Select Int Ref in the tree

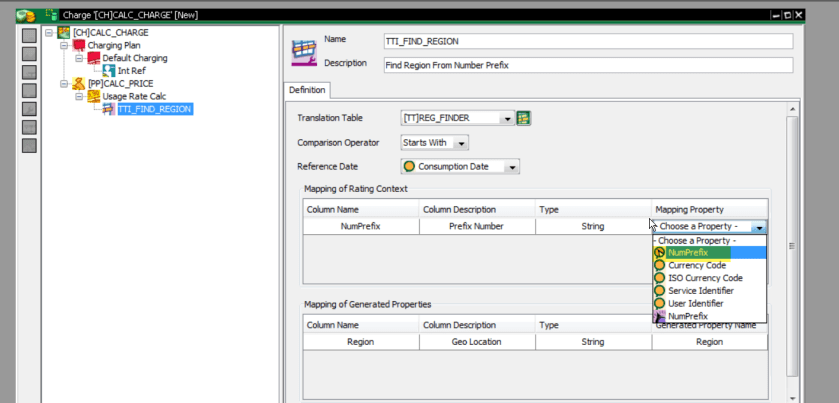click(x=132, y=71)
